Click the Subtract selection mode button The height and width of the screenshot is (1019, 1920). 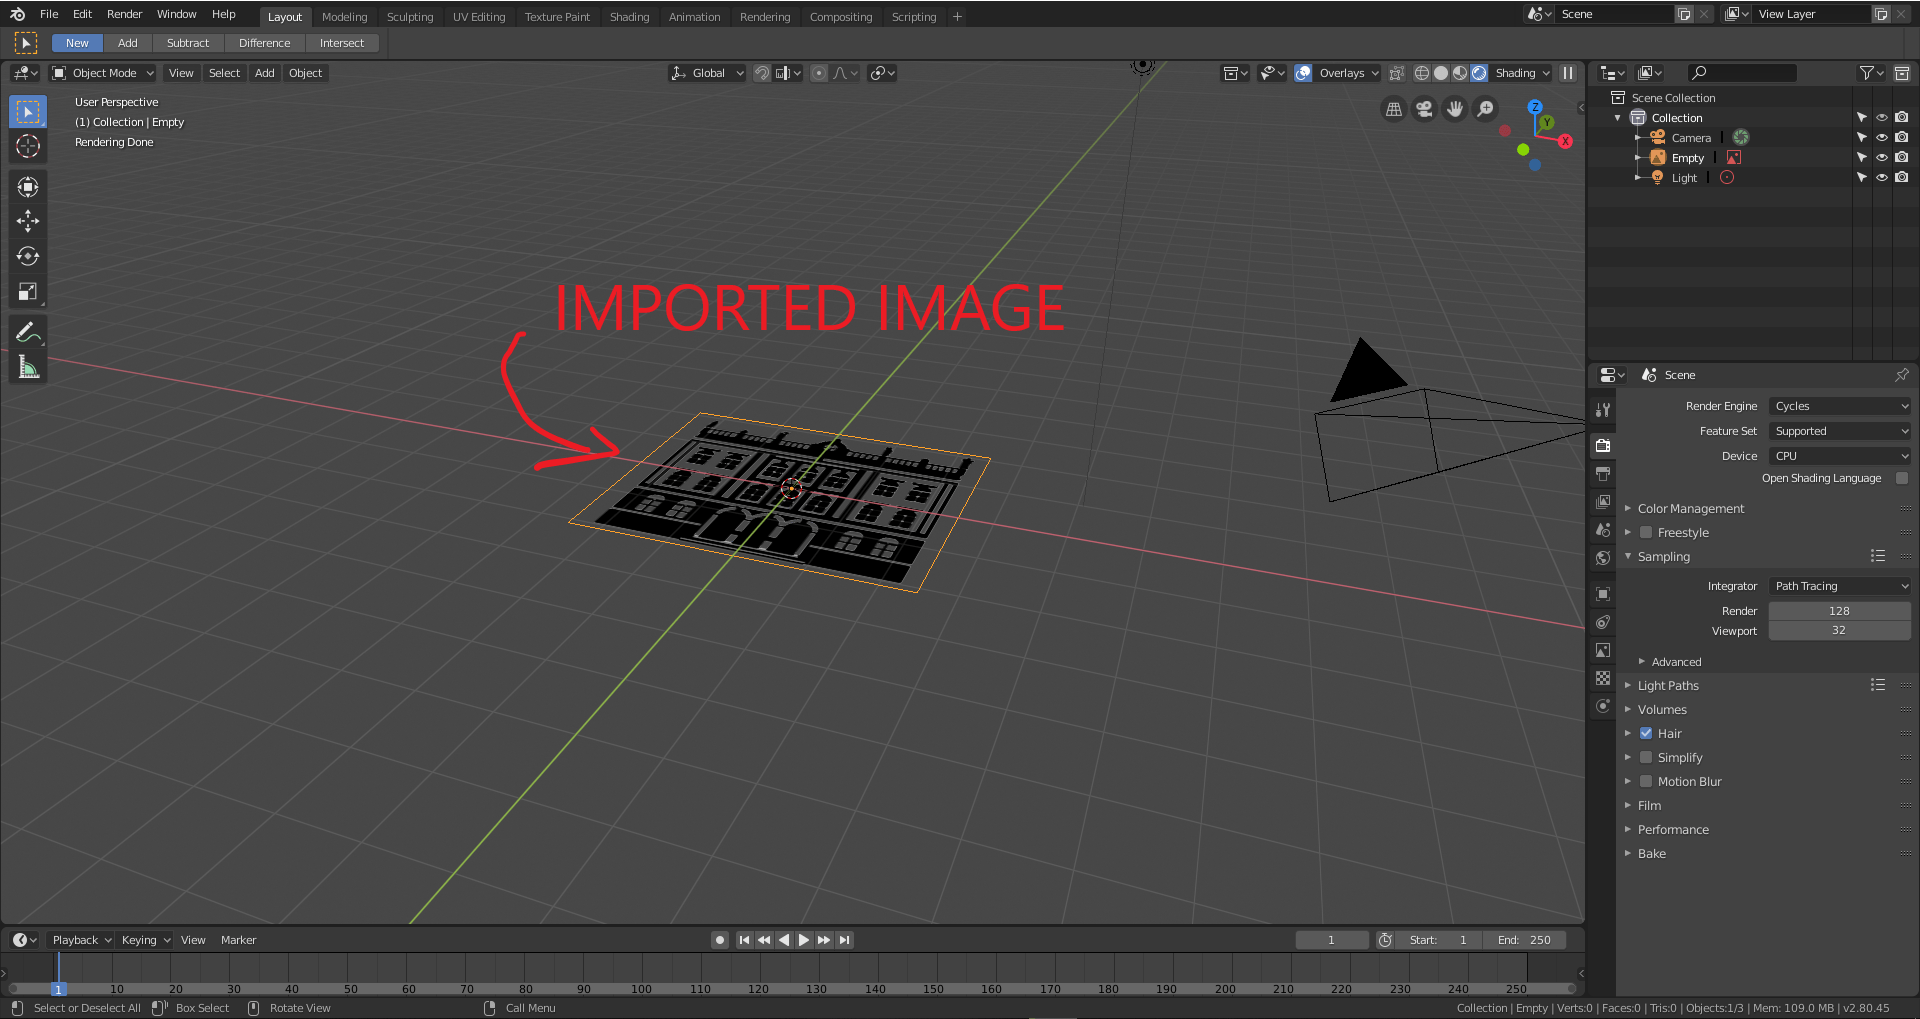[188, 42]
